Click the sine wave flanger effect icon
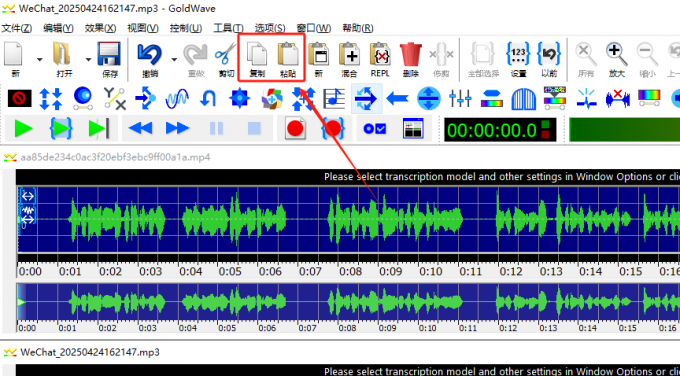The image size is (680, 376). coord(177,98)
